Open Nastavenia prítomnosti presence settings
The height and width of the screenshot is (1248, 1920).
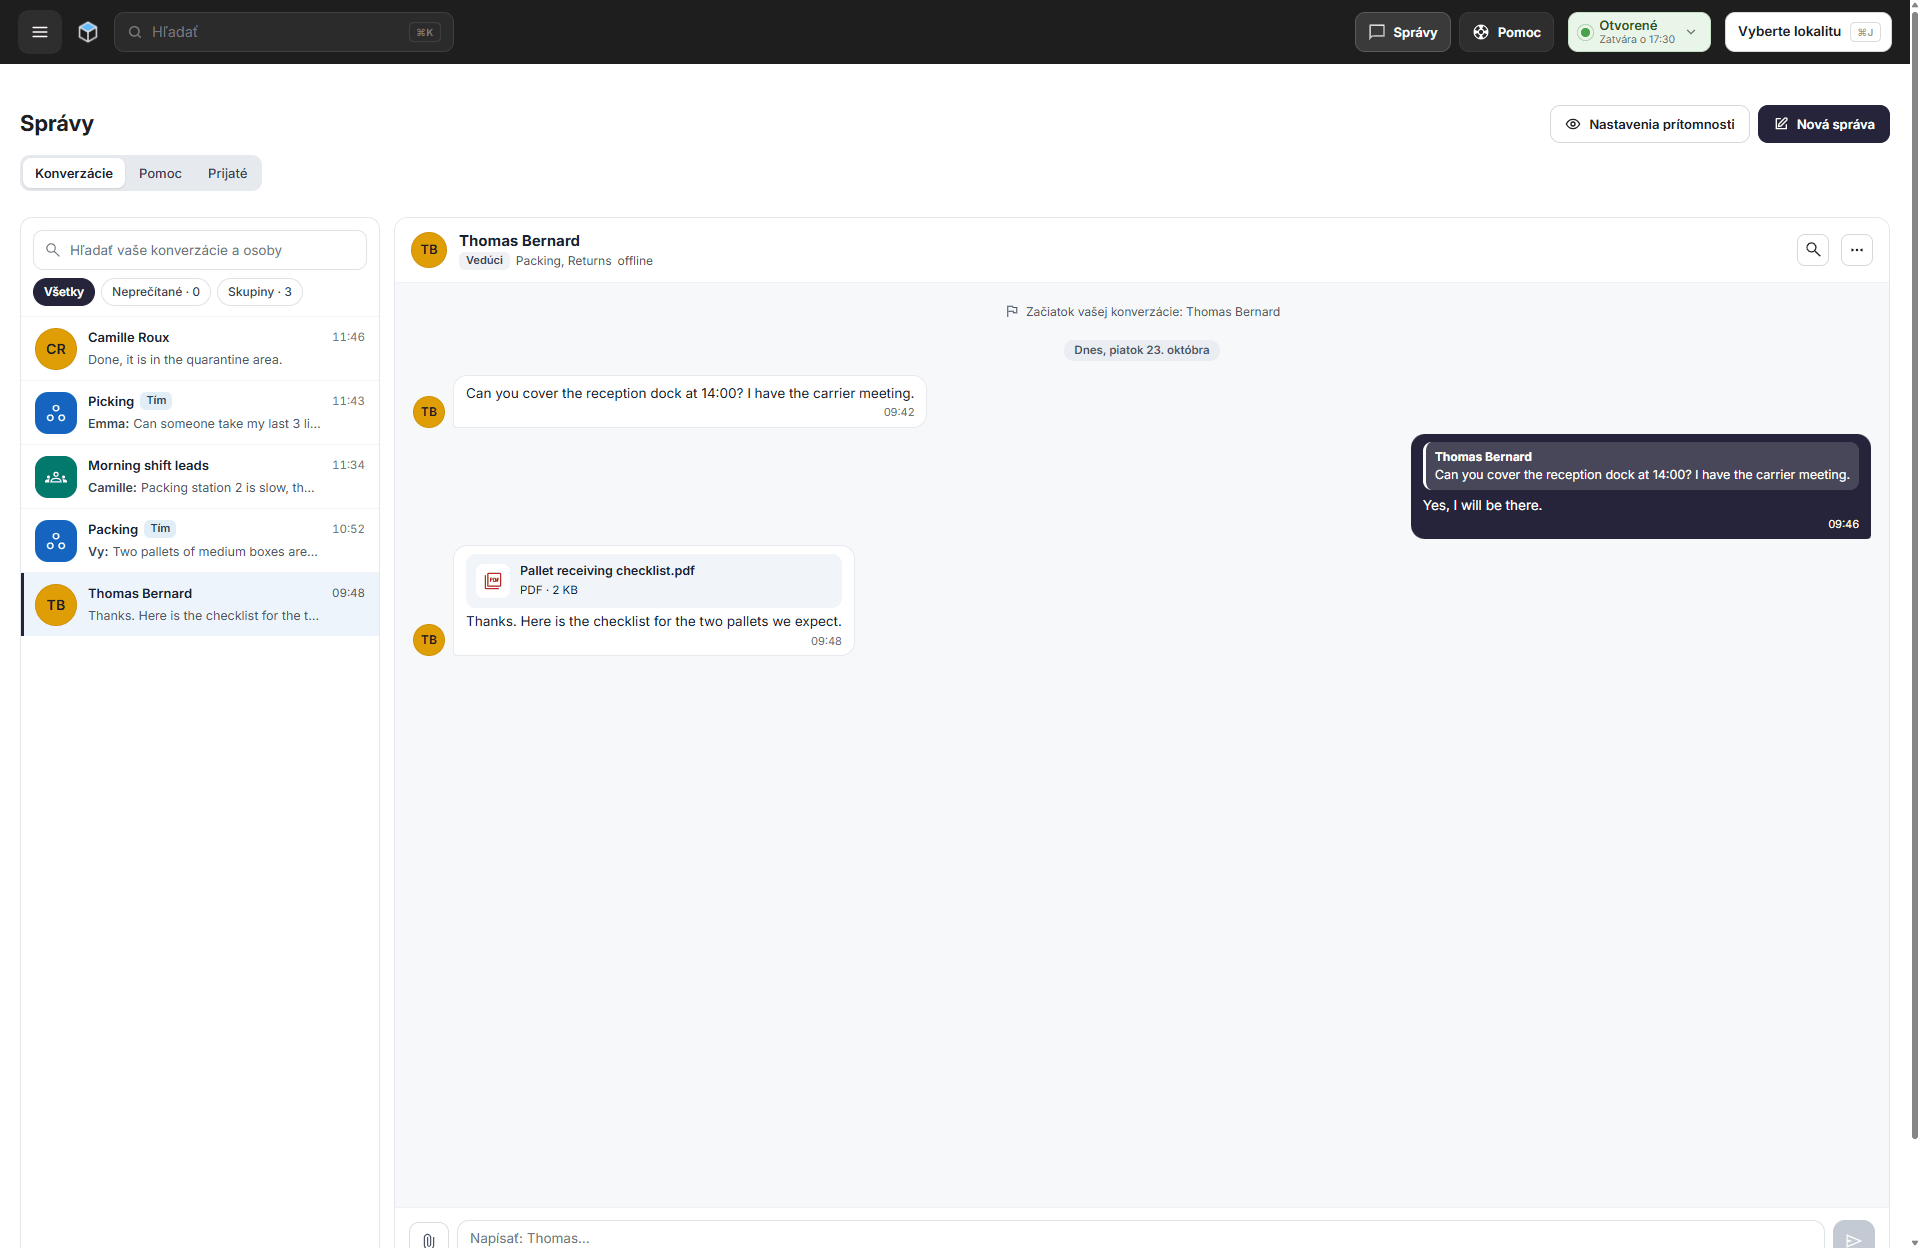pos(1650,124)
